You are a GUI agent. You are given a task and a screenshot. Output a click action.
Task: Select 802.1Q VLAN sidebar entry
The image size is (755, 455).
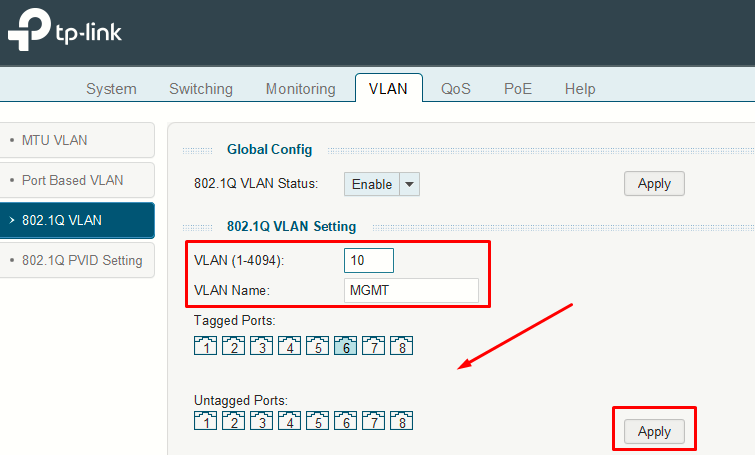(x=77, y=220)
